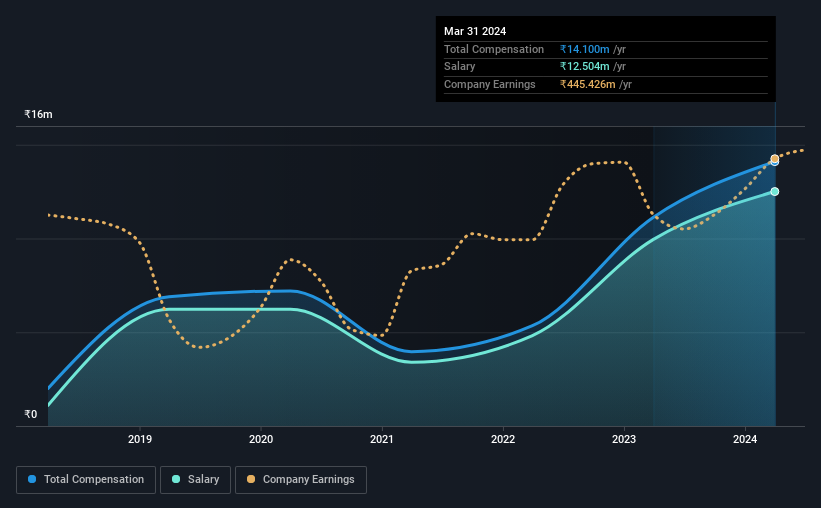Click the 2019 x-axis label
The height and width of the screenshot is (508, 821).
pyautogui.click(x=140, y=439)
